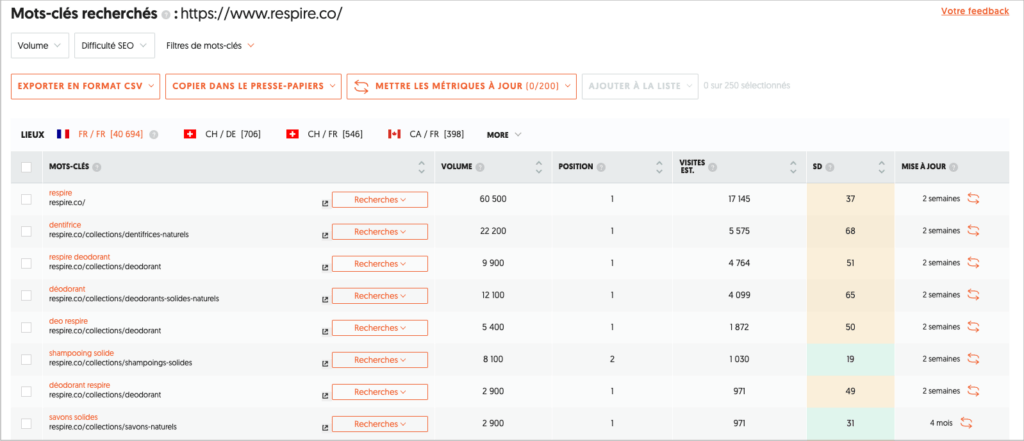Click help icon beside VOLUME header
This screenshot has width=1024, height=441.
[x=480, y=167]
